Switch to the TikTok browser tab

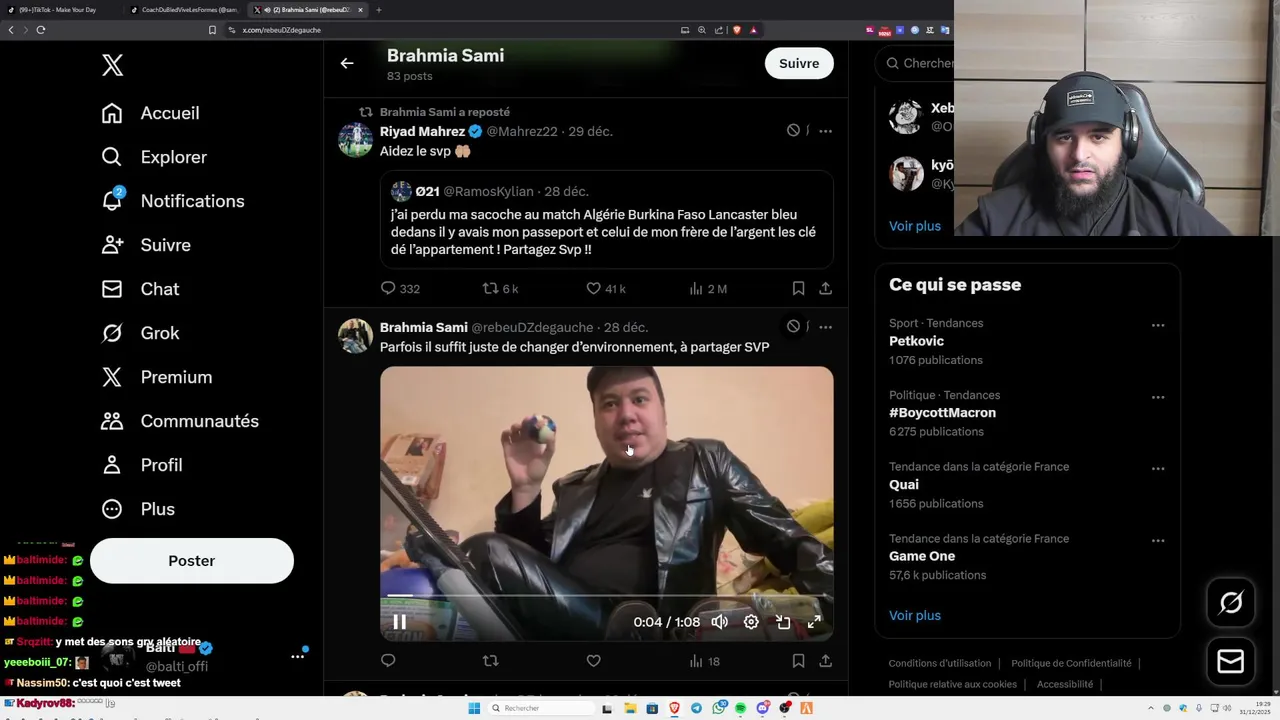(x=60, y=10)
